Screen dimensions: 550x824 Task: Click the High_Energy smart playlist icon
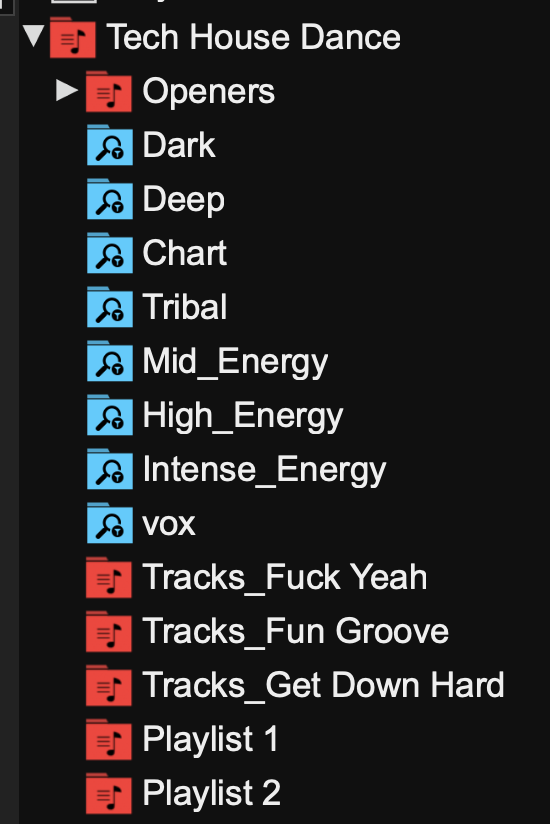point(110,416)
